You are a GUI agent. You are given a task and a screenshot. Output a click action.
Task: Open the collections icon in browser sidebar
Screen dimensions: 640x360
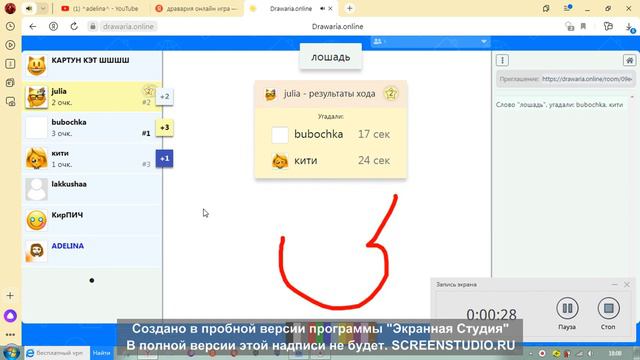[10, 82]
